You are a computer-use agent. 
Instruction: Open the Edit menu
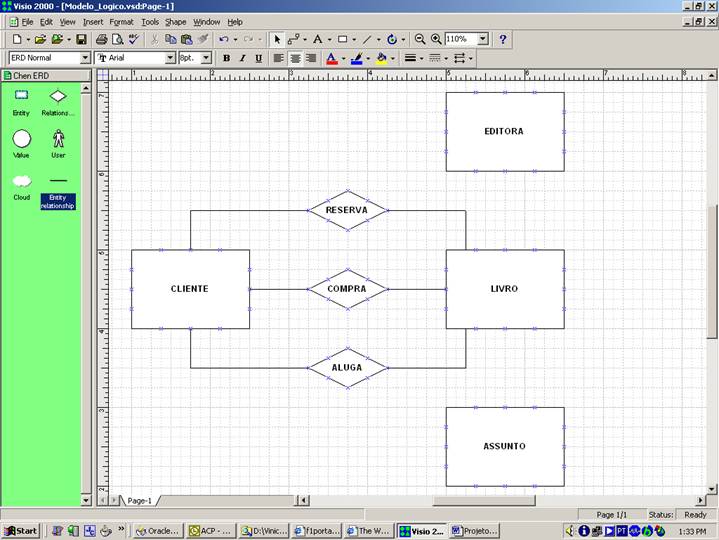[x=46, y=22]
